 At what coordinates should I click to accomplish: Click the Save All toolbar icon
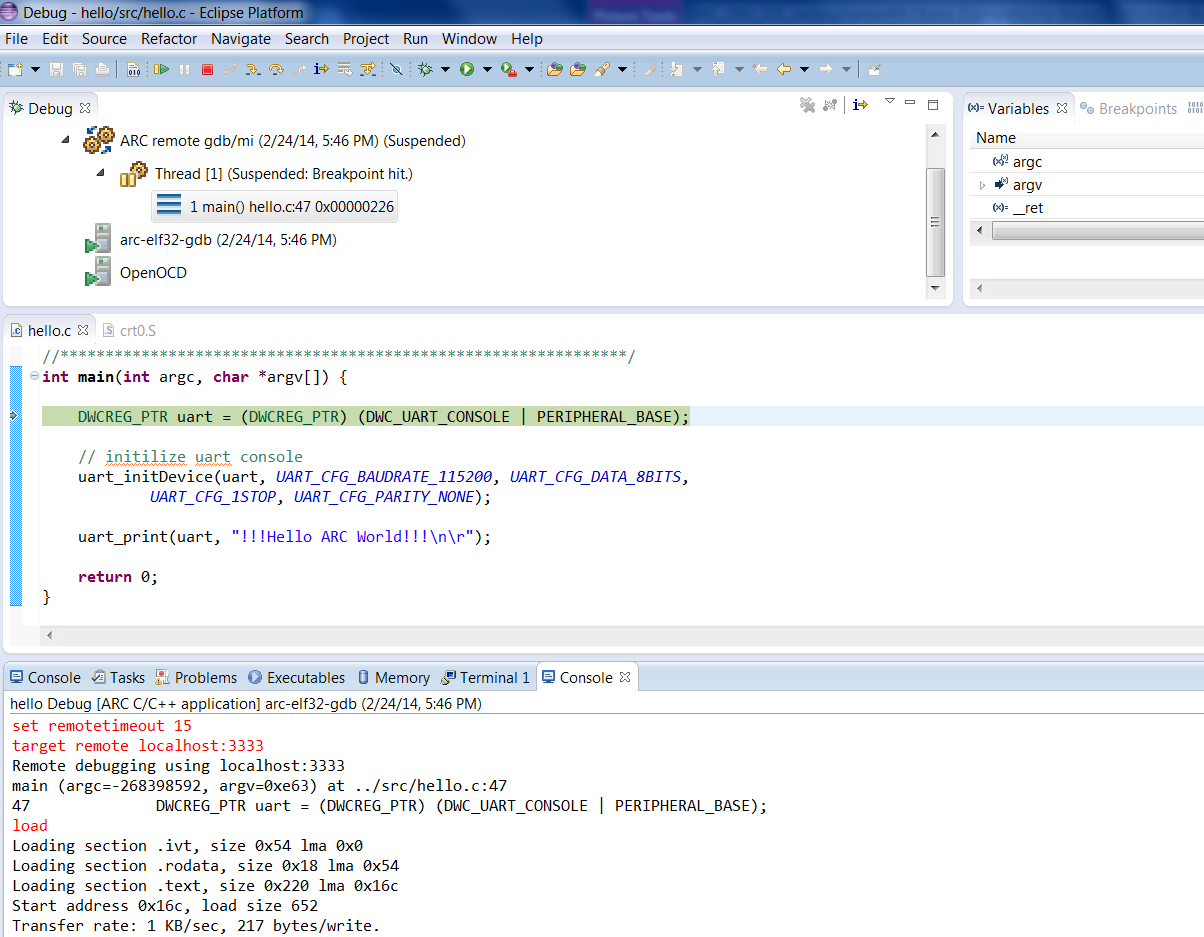(79, 69)
